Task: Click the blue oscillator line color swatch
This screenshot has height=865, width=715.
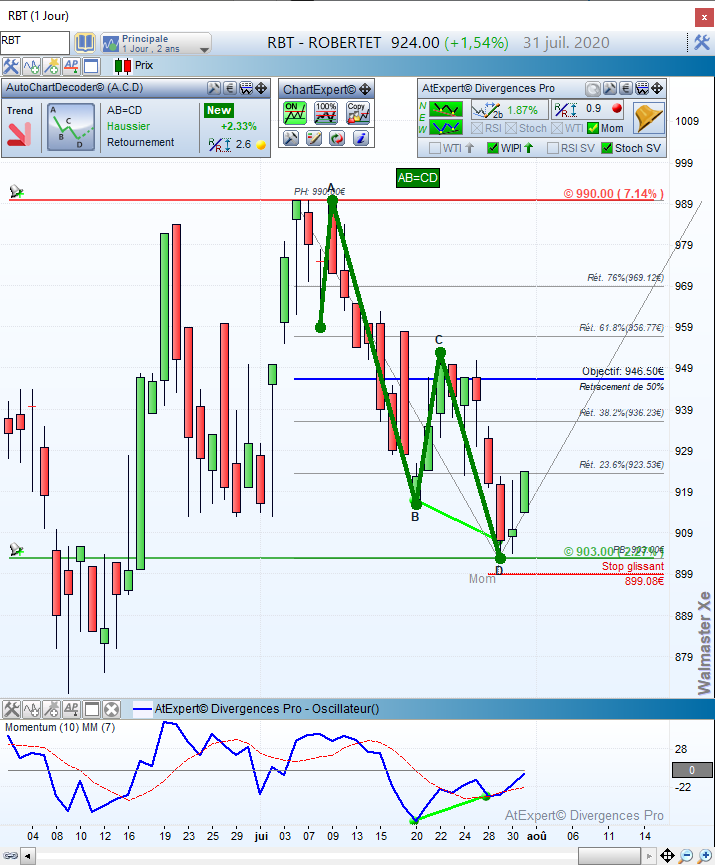Action: (x=142, y=709)
